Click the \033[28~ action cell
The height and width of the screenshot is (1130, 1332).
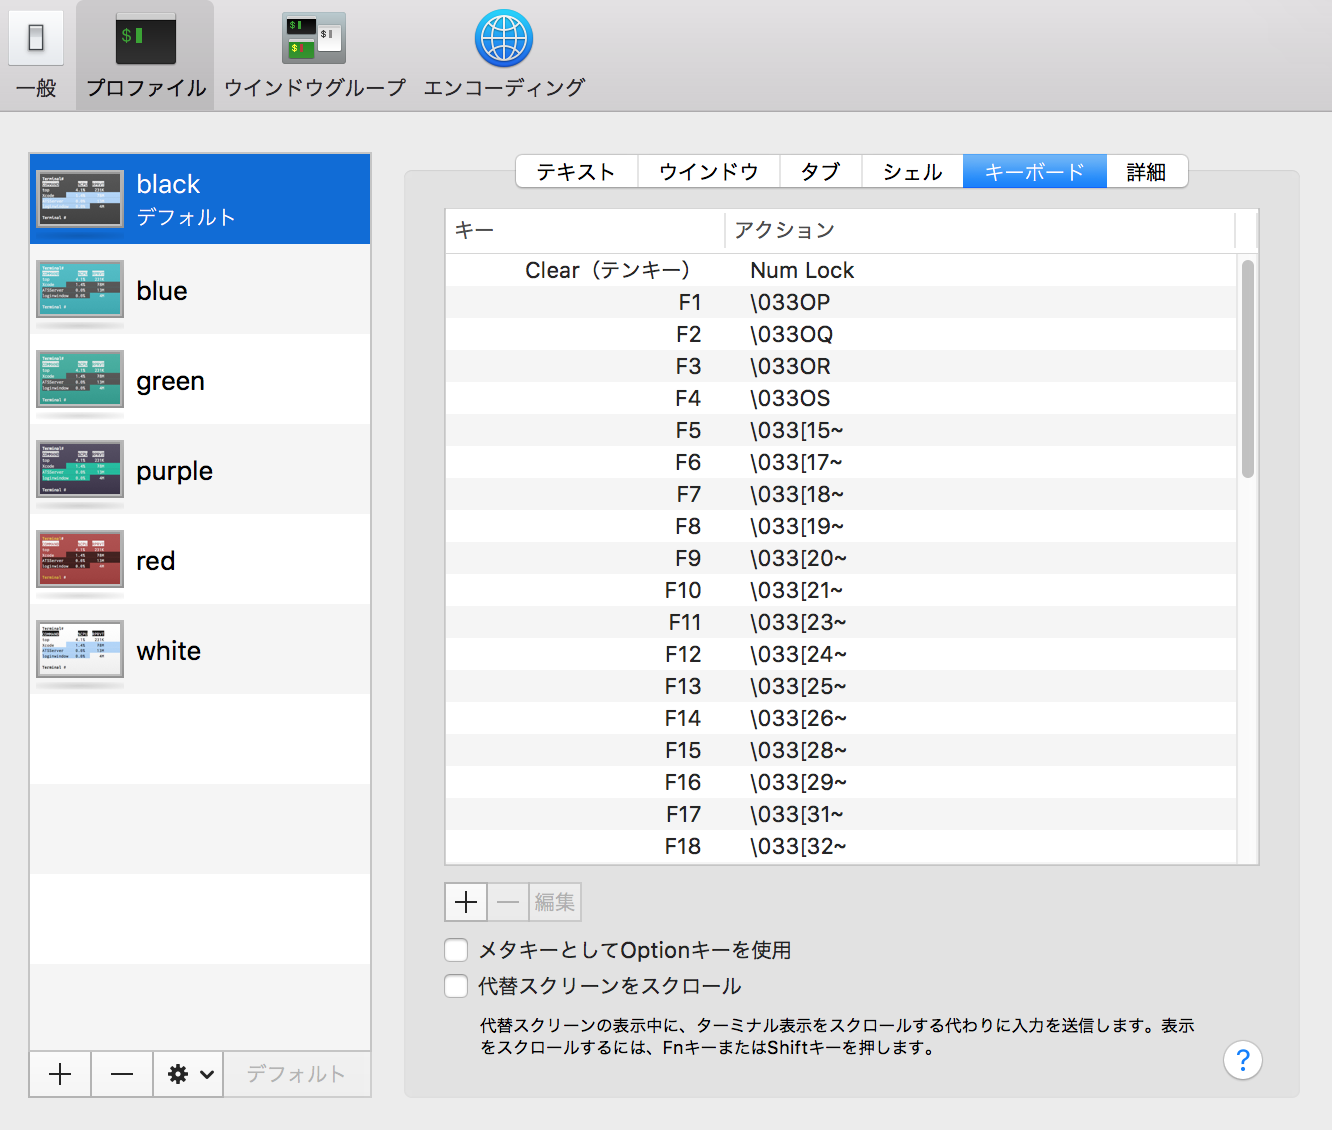pos(798,750)
